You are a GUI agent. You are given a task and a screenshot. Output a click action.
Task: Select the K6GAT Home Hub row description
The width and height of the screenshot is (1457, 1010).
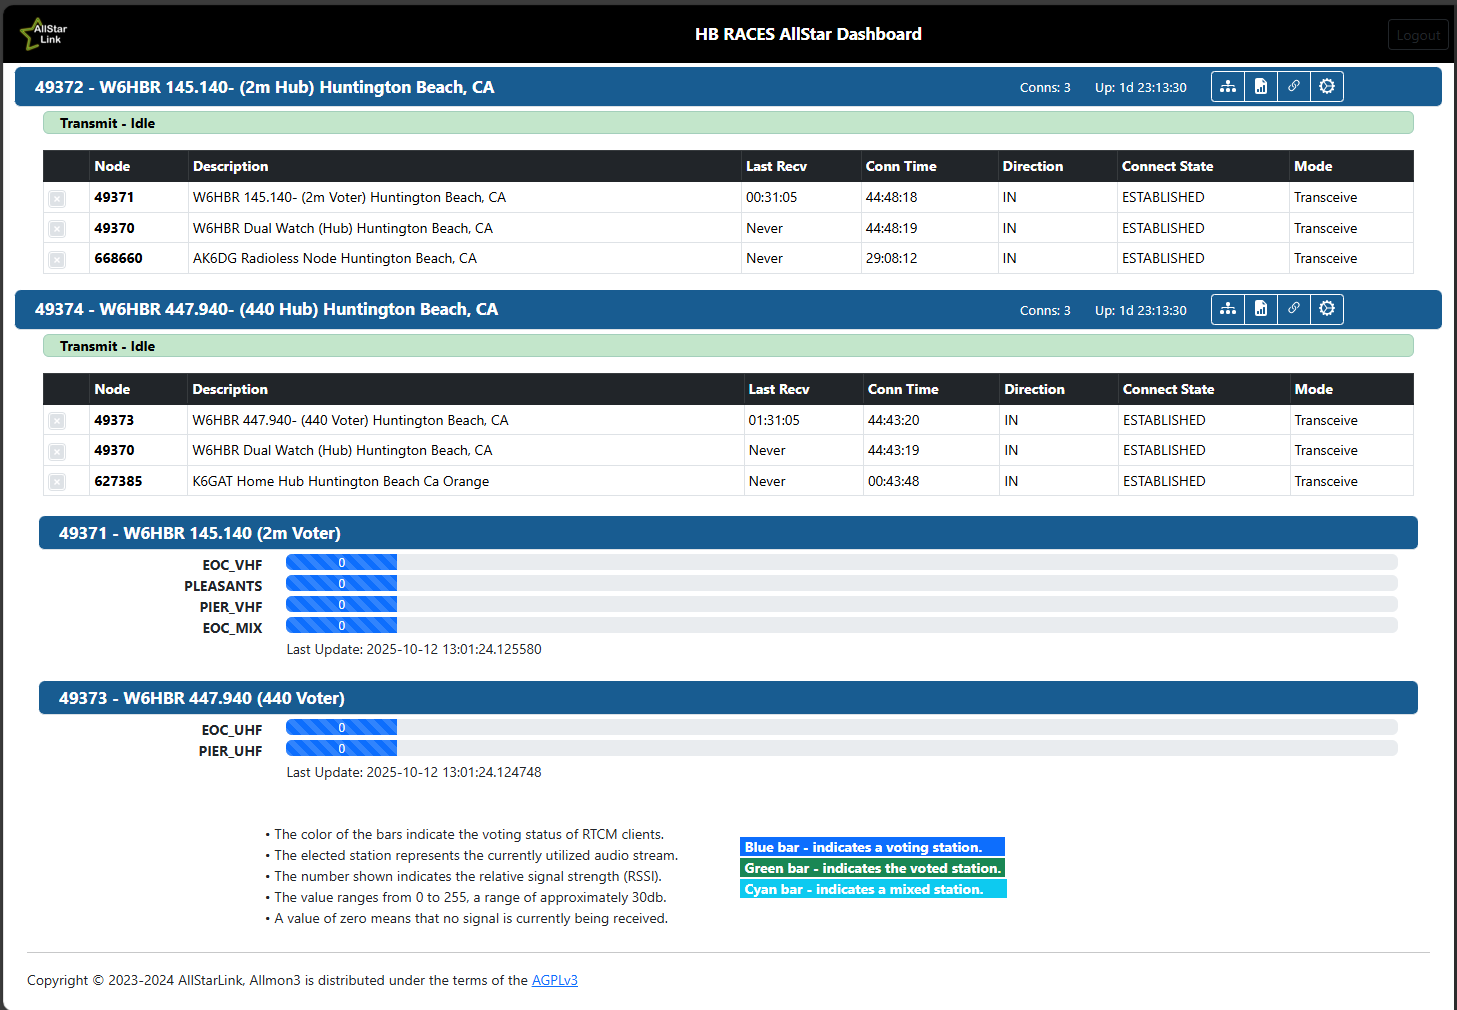click(x=340, y=481)
